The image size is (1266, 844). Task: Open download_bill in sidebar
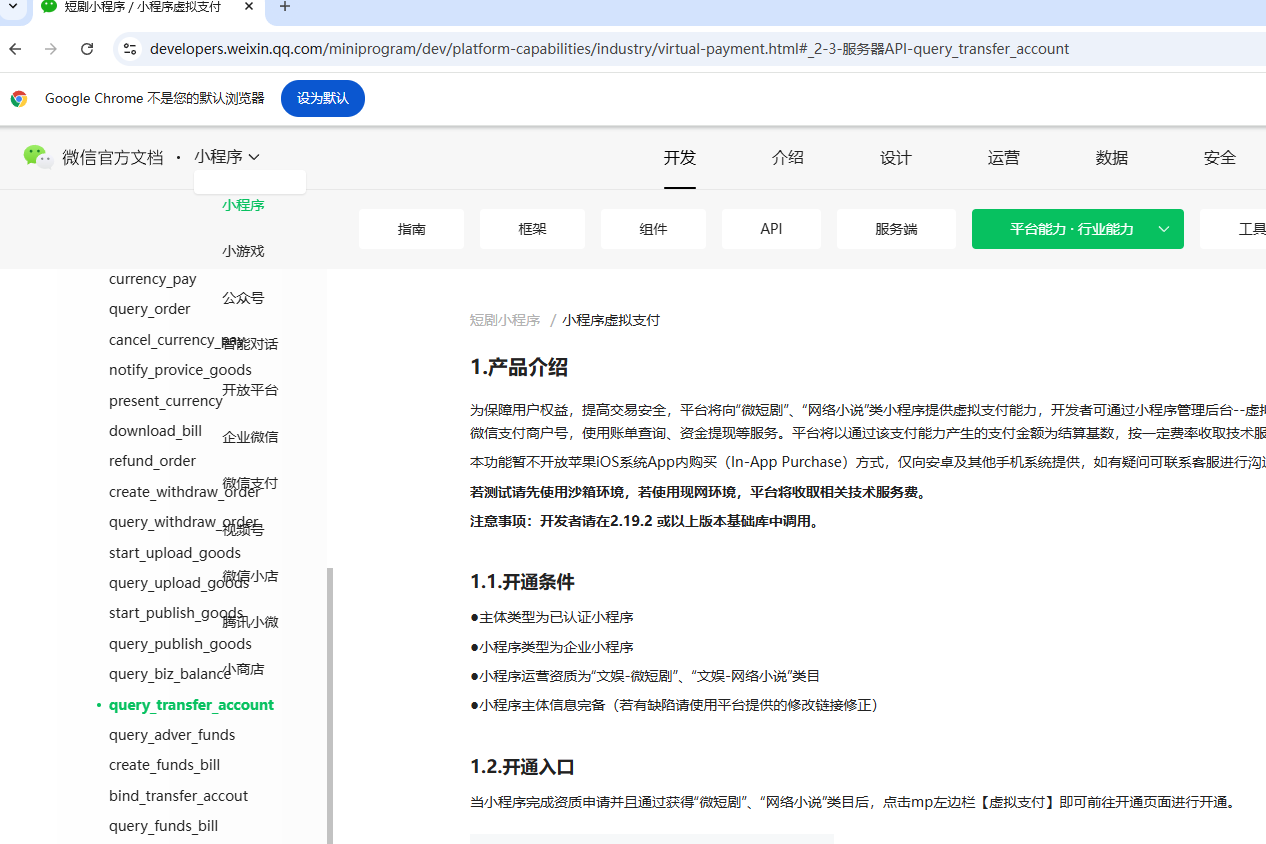[155, 431]
